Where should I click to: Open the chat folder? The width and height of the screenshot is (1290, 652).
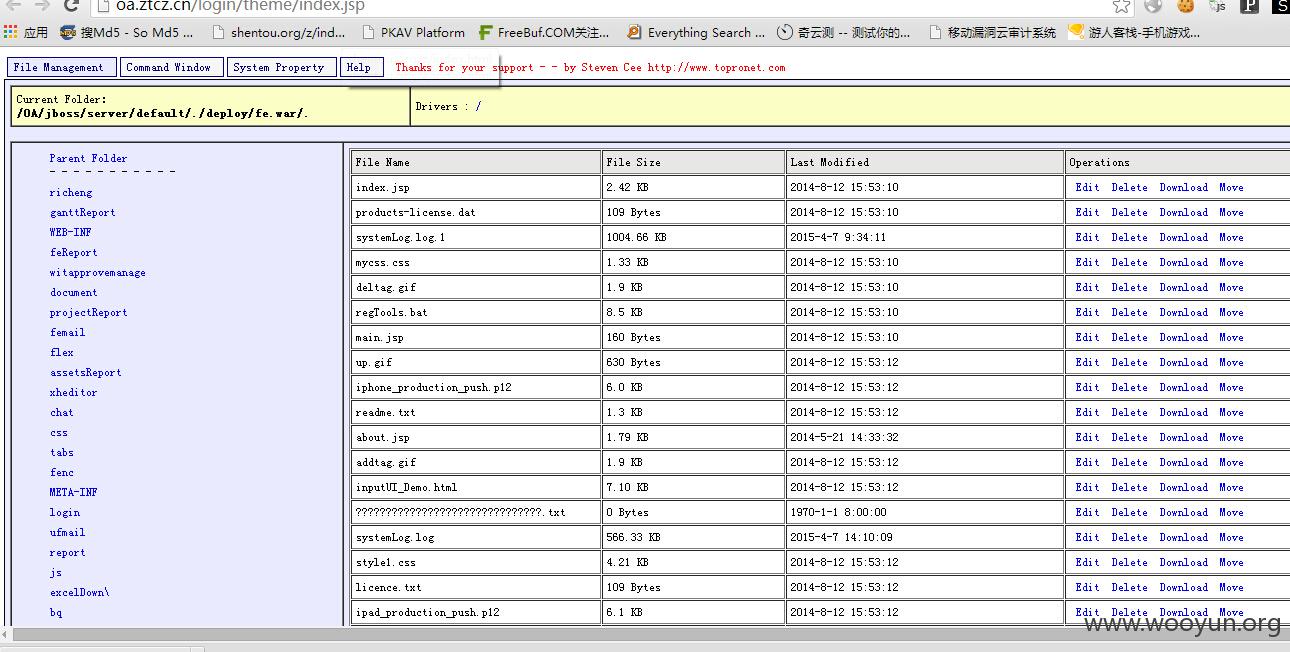[x=62, y=412]
